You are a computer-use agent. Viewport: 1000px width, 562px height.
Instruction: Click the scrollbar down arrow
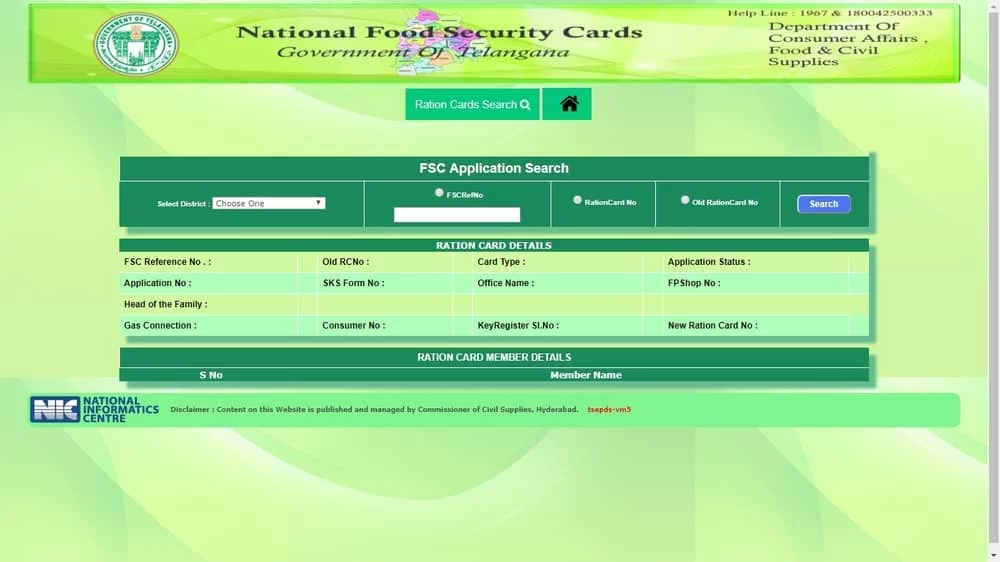(993, 556)
